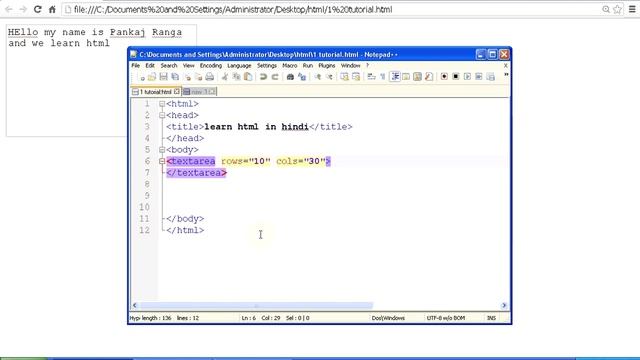
Task: Open Find with the binoculars icon
Action: coord(290,77)
